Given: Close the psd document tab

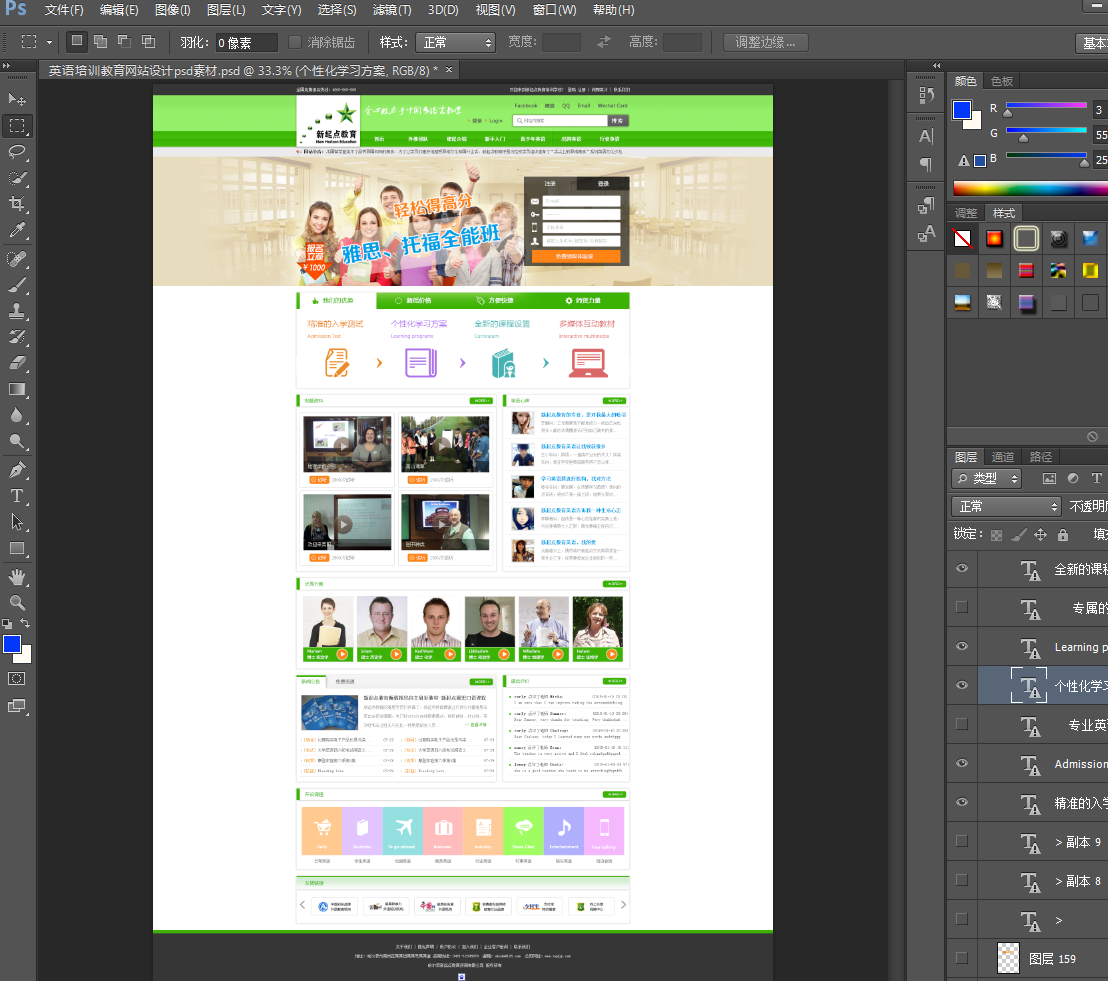Looking at the screenshot, I should [x=449, y=69].
